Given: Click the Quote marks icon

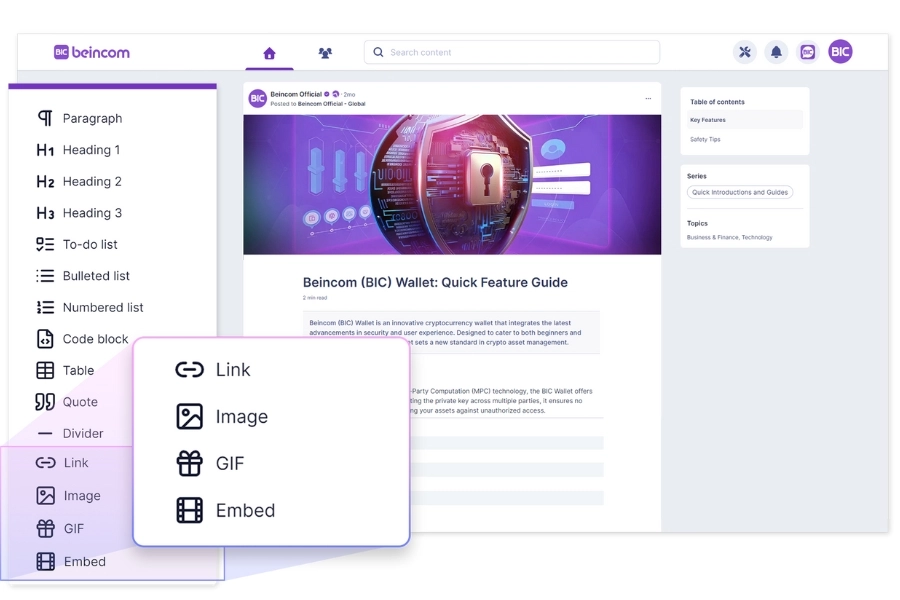Looking at the screenshot, I should pos(45,402).
